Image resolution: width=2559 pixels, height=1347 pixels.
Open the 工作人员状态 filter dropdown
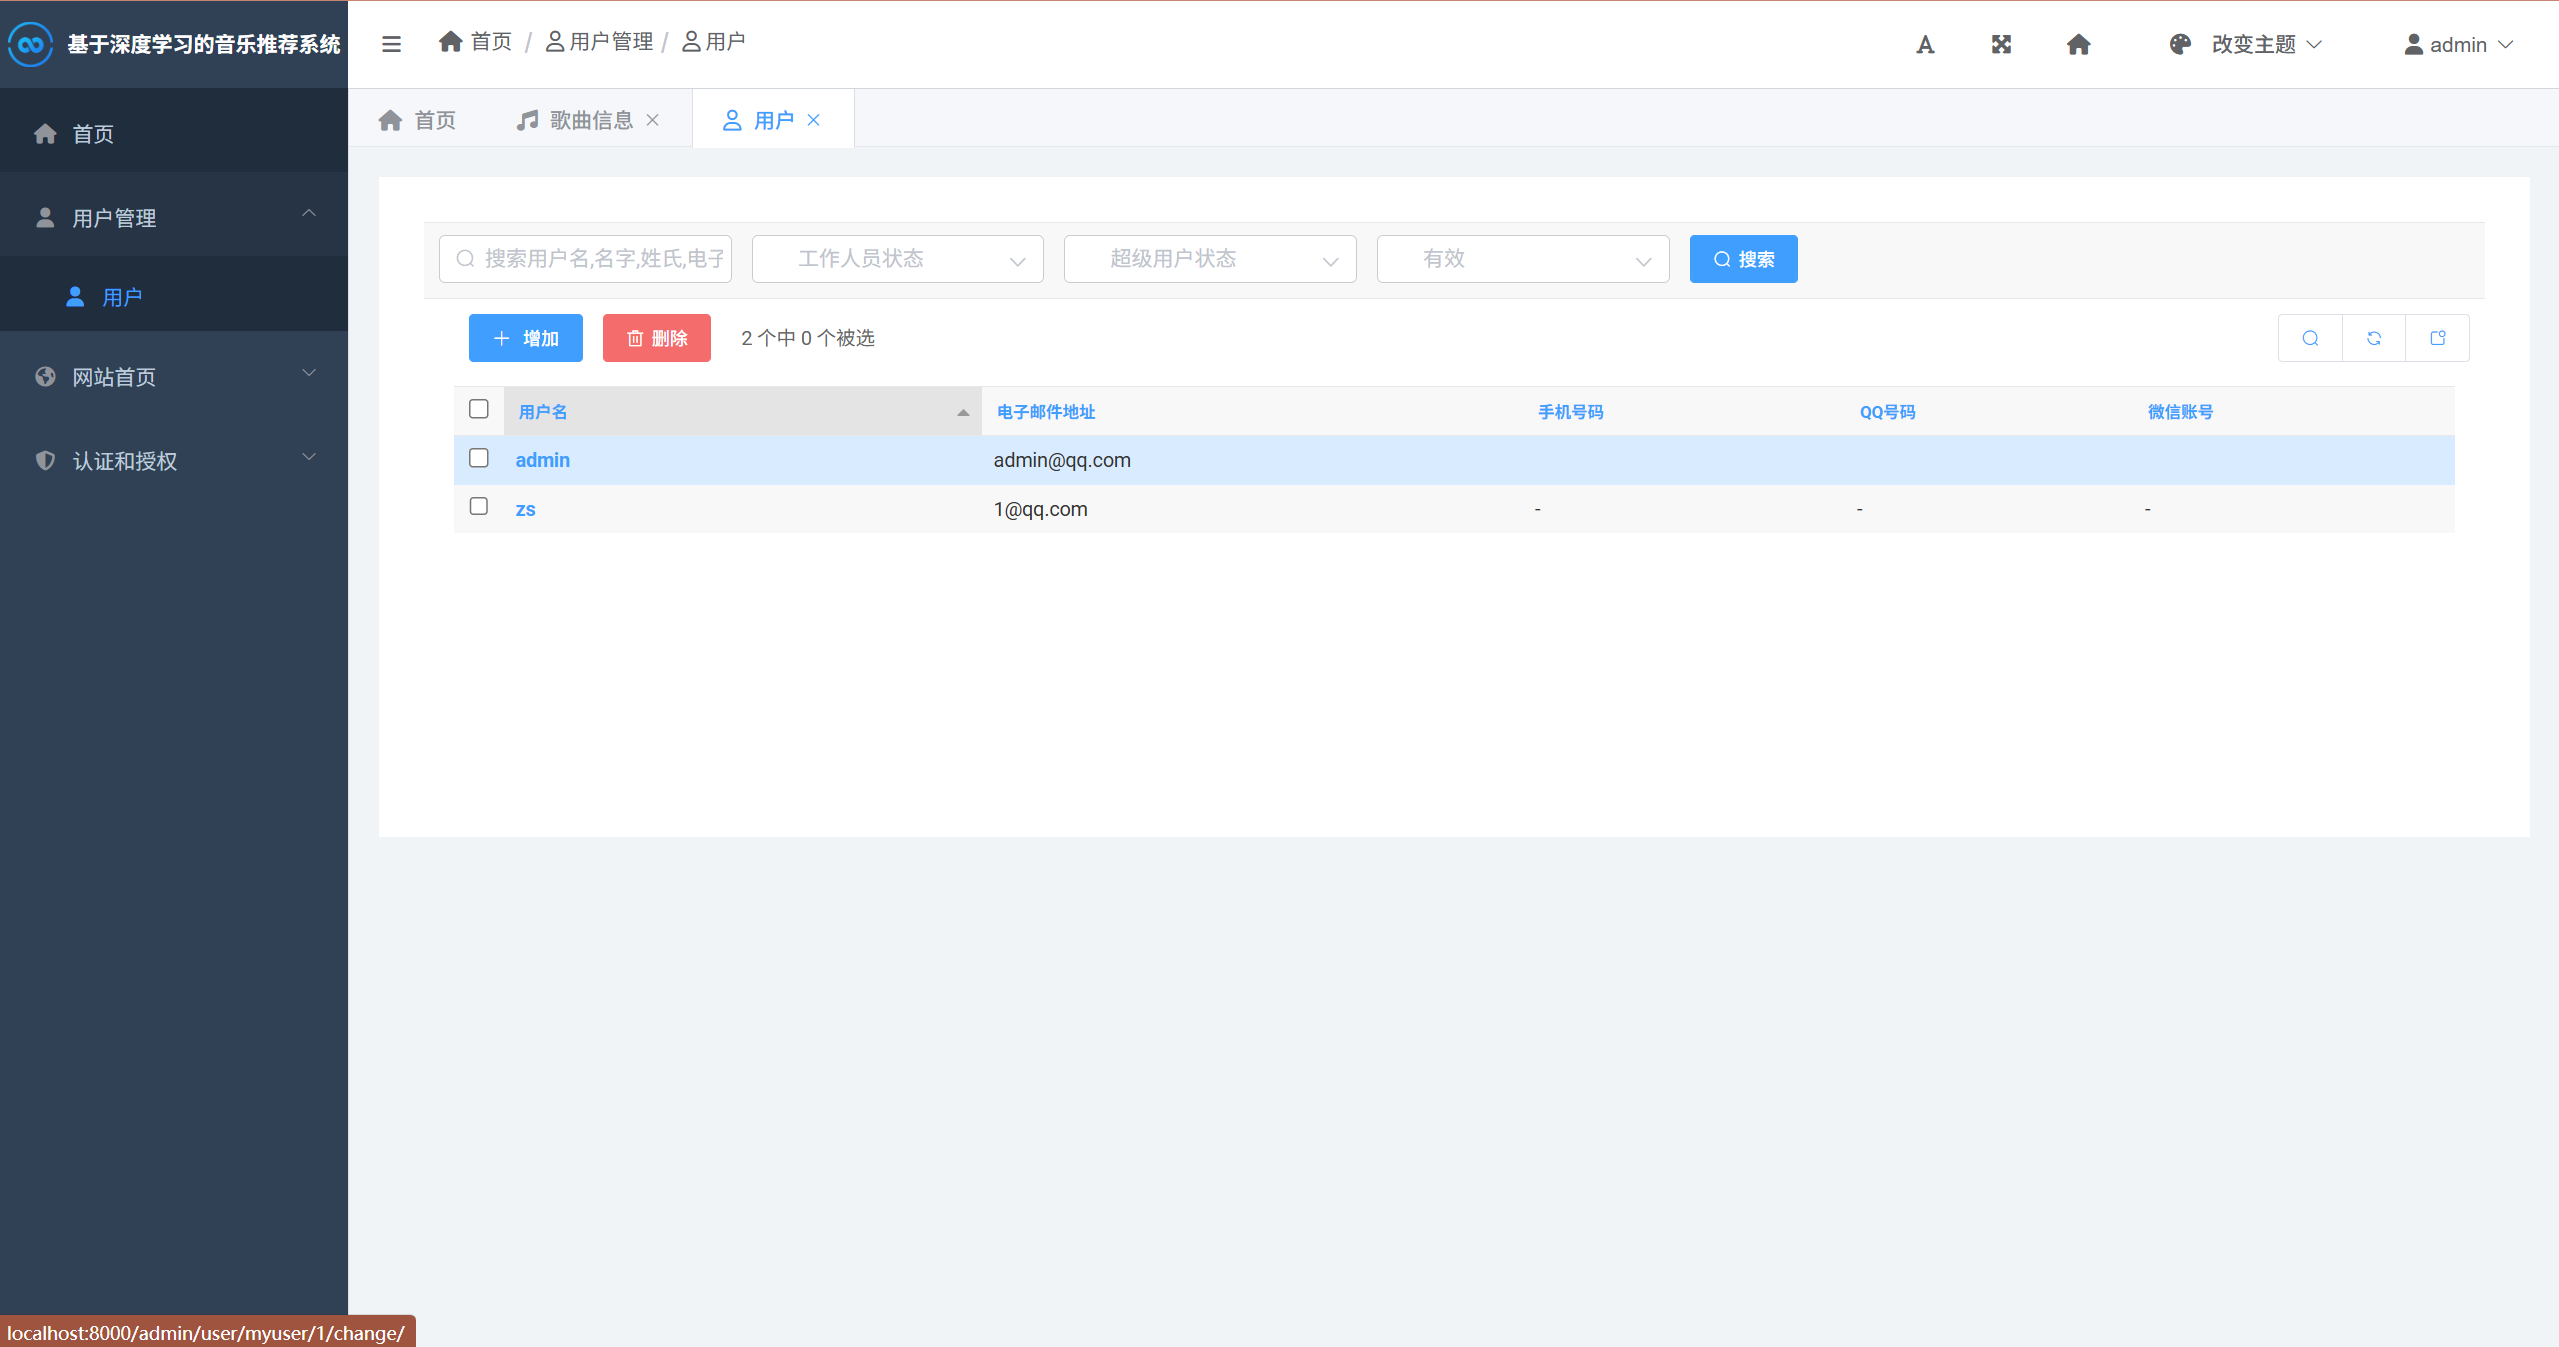(x=897, y=259)
